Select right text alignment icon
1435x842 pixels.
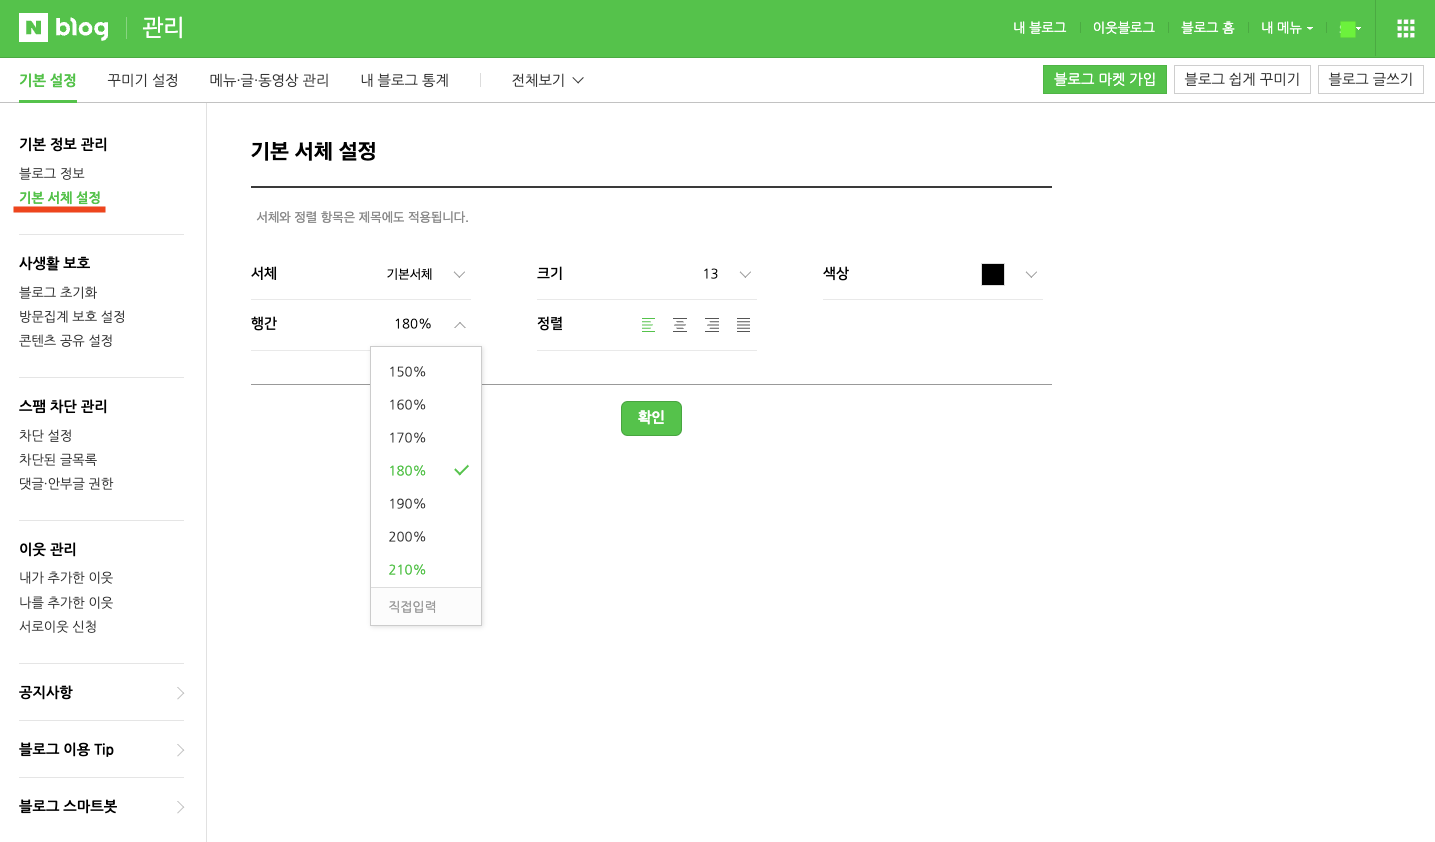[x=712, y=325]
